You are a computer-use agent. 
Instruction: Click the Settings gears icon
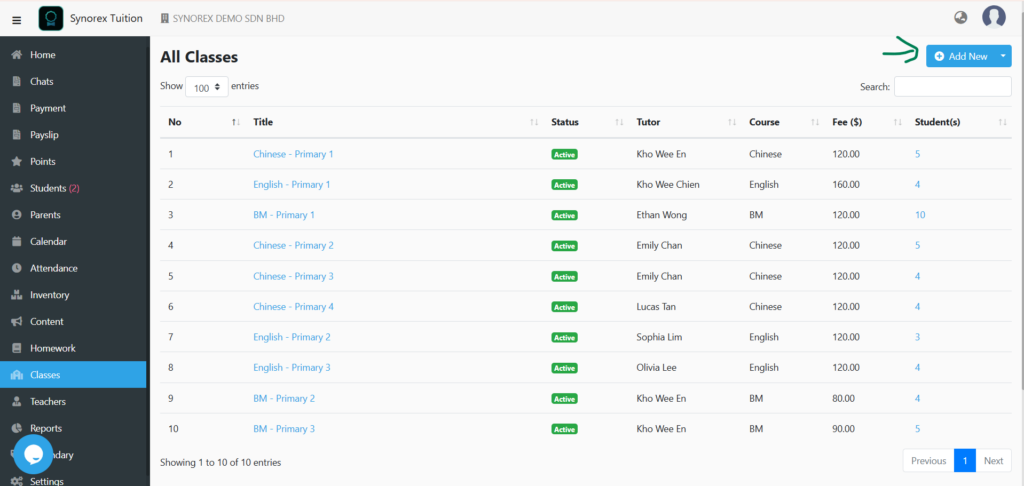click(18, 481)
